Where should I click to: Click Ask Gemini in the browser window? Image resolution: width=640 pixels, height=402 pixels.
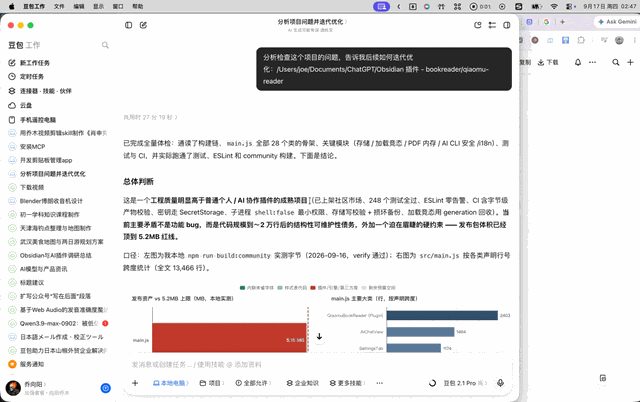pyautogui.click(x=617, y=22)
